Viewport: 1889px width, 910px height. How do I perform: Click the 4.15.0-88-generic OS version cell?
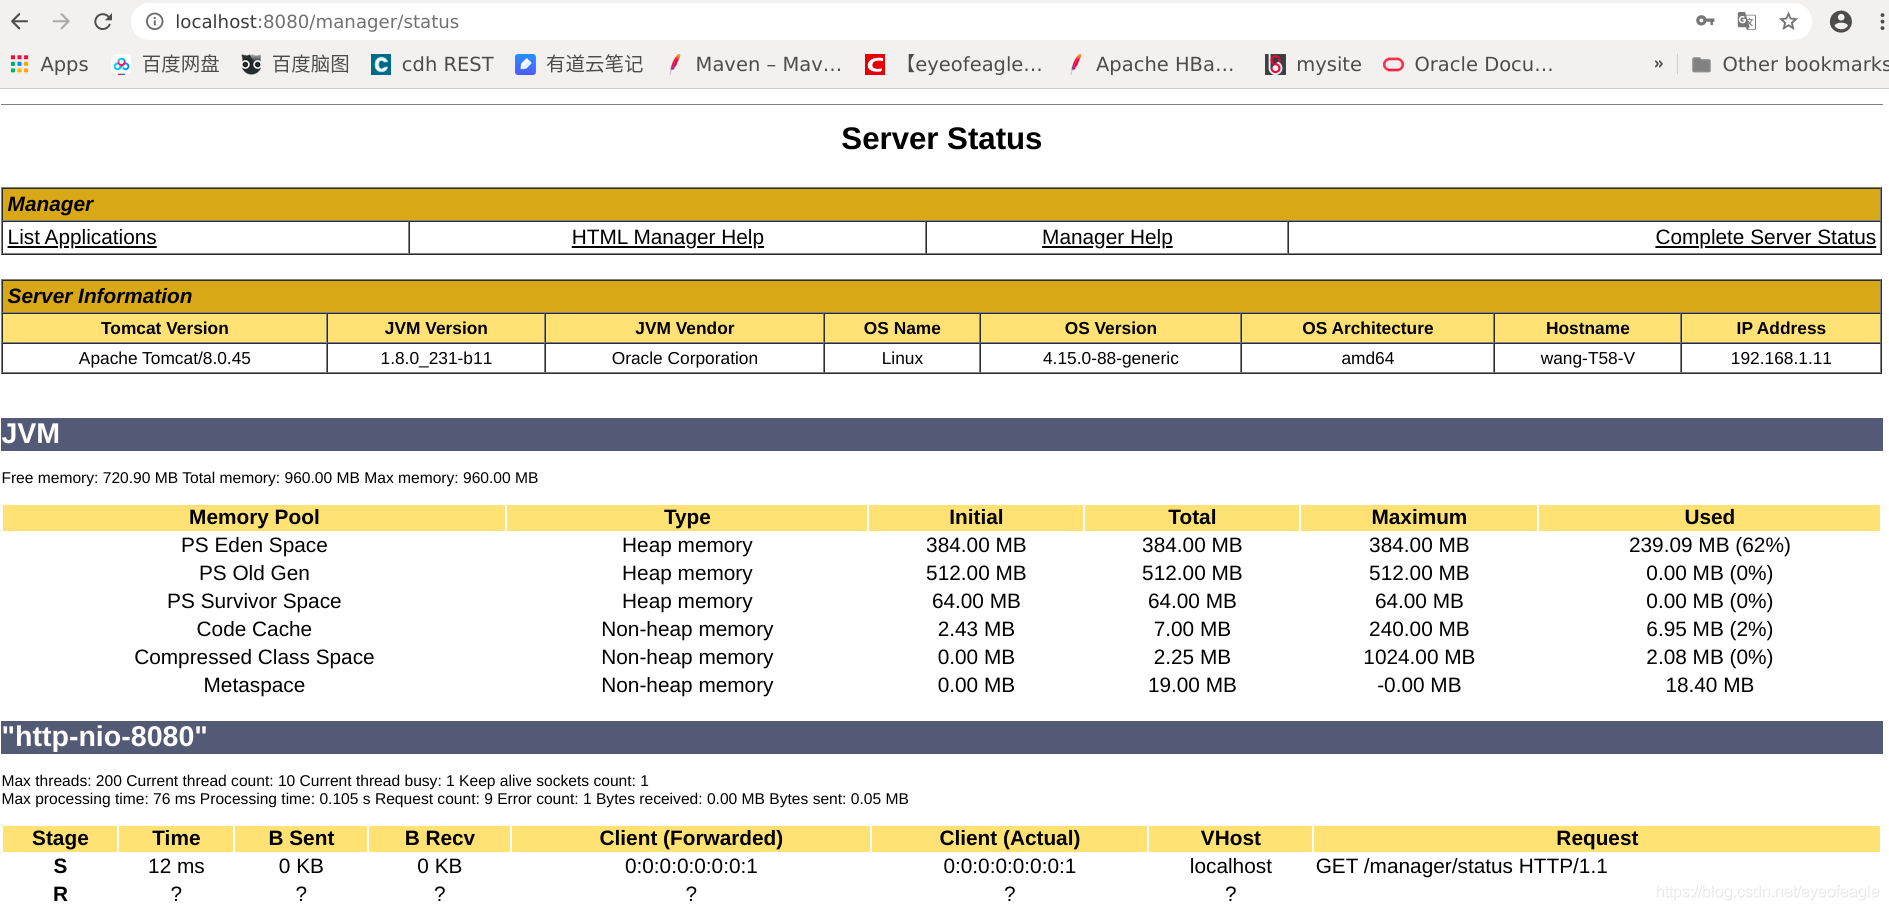point(1110,358)
